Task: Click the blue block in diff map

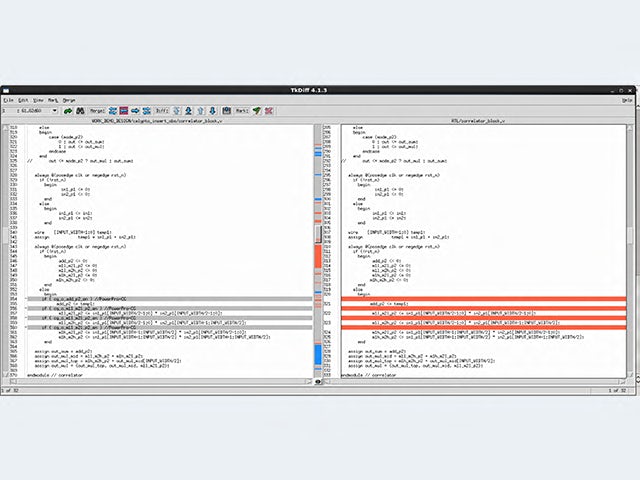Action: 318,354
